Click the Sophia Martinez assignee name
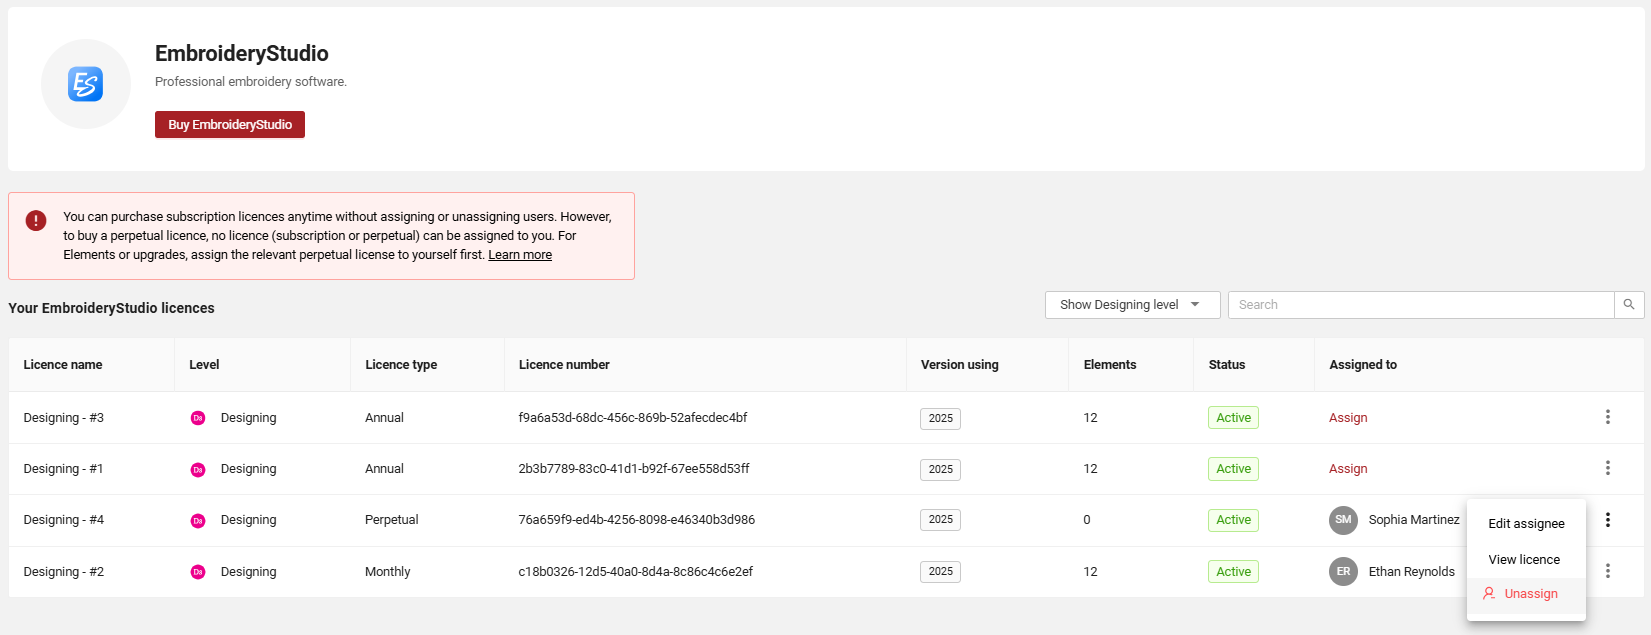 click(1414, 520)
